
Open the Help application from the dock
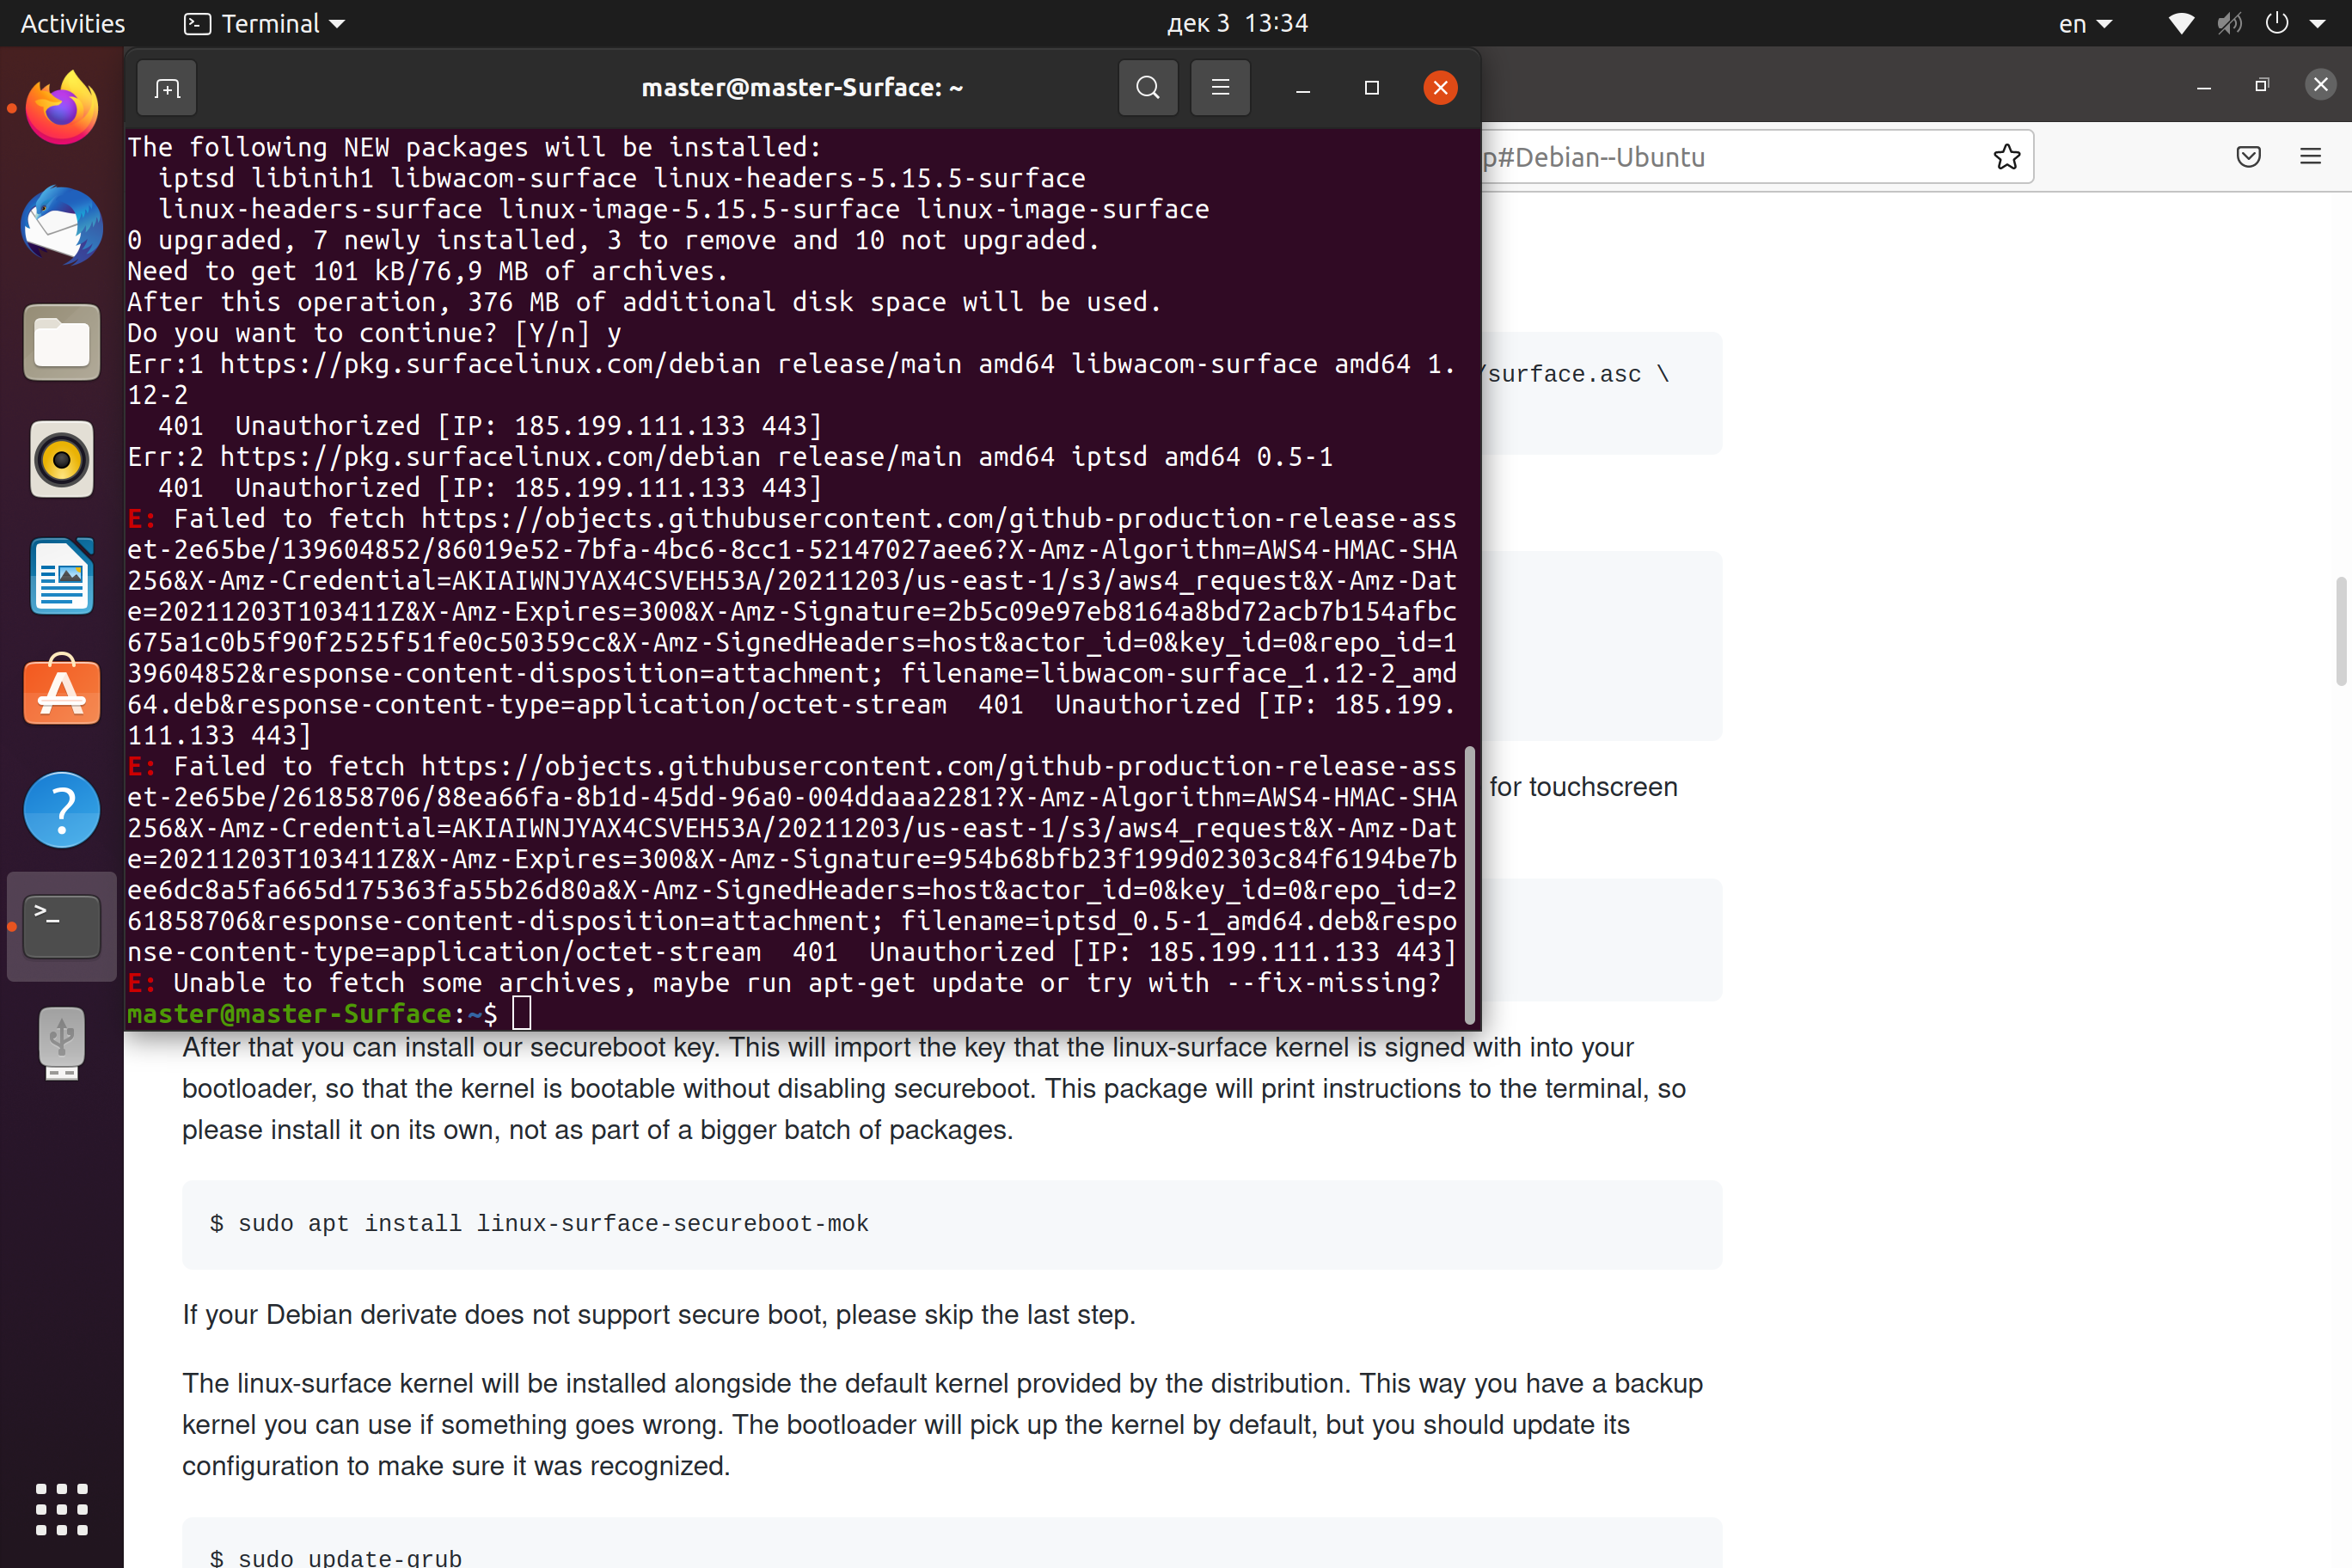pos(60,809)
